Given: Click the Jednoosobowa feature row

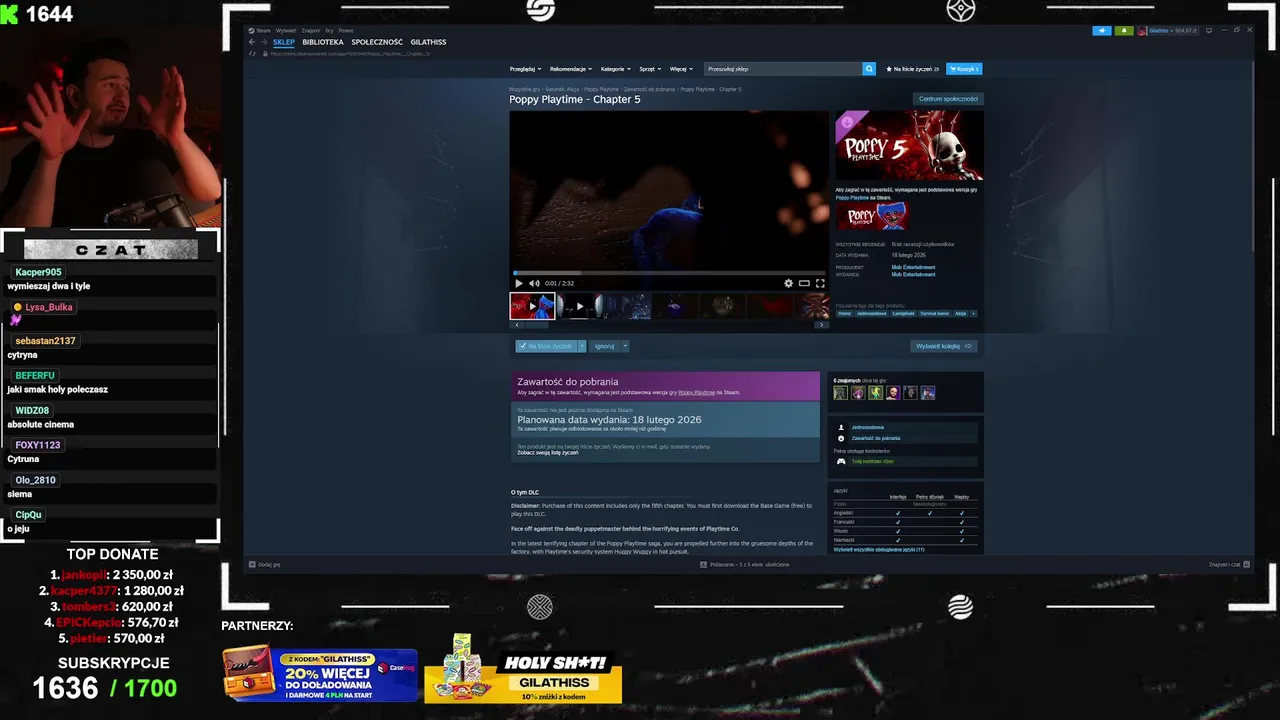Looking at the screenshot, I should 906,427.
